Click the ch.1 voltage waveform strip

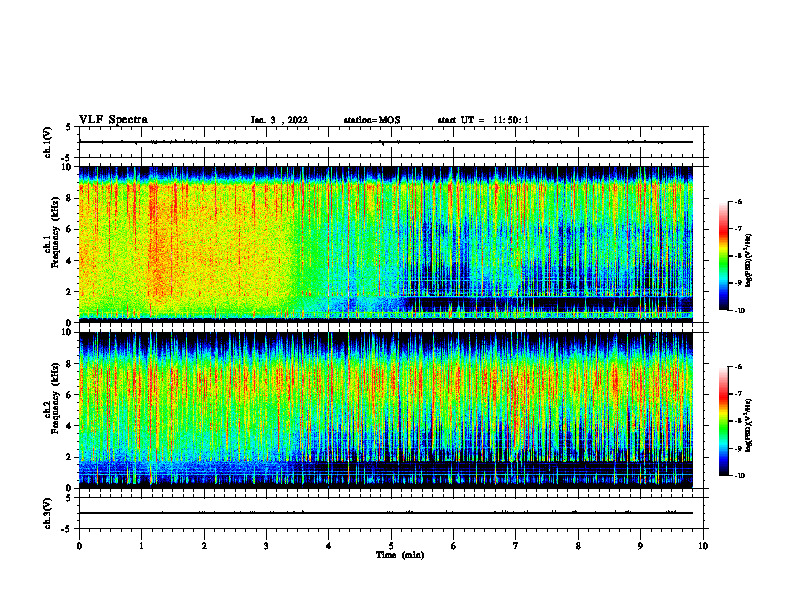tap(391, 142)
